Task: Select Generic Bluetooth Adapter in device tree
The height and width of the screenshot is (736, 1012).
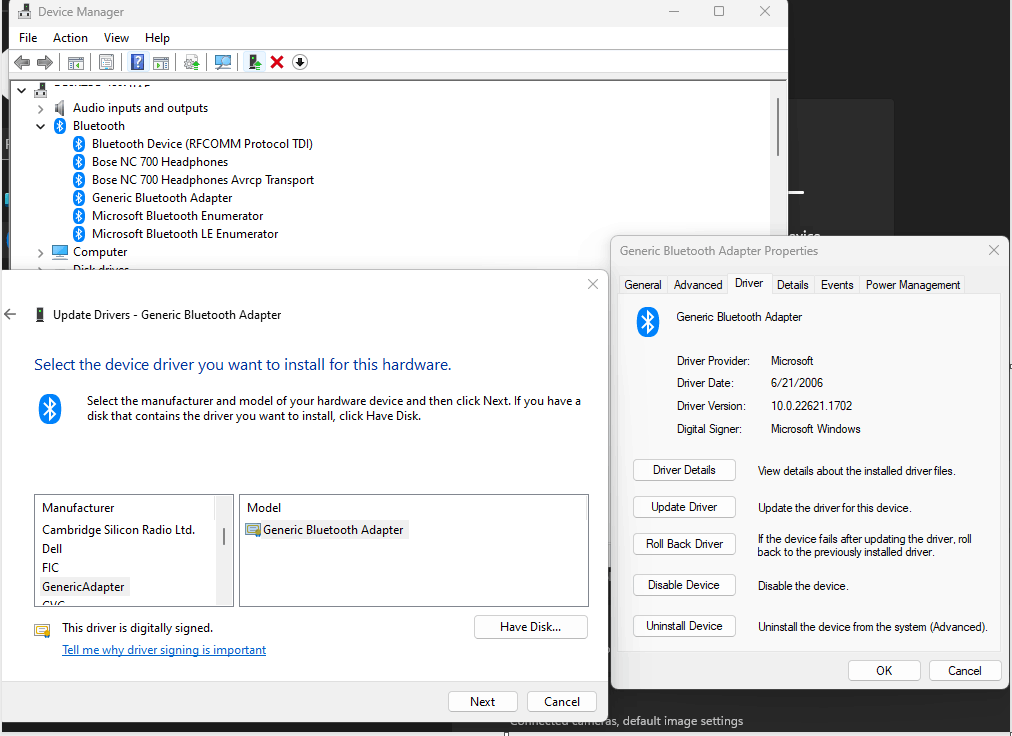Action: [x=162, y=198]
